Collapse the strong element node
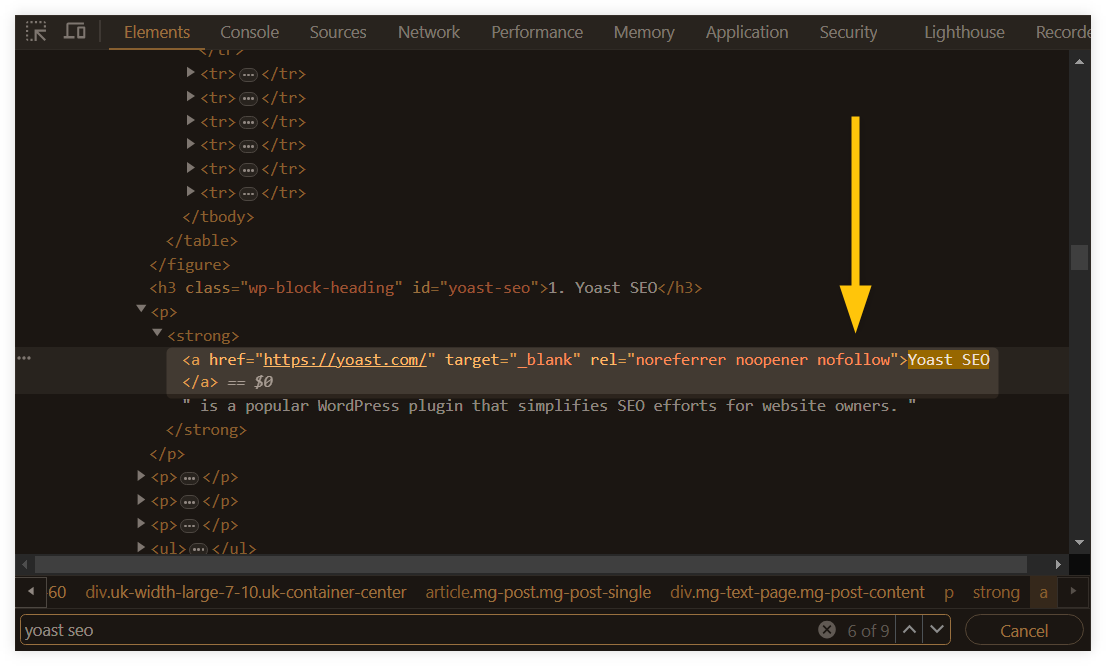1106x666 pixels. pos(157,334)
